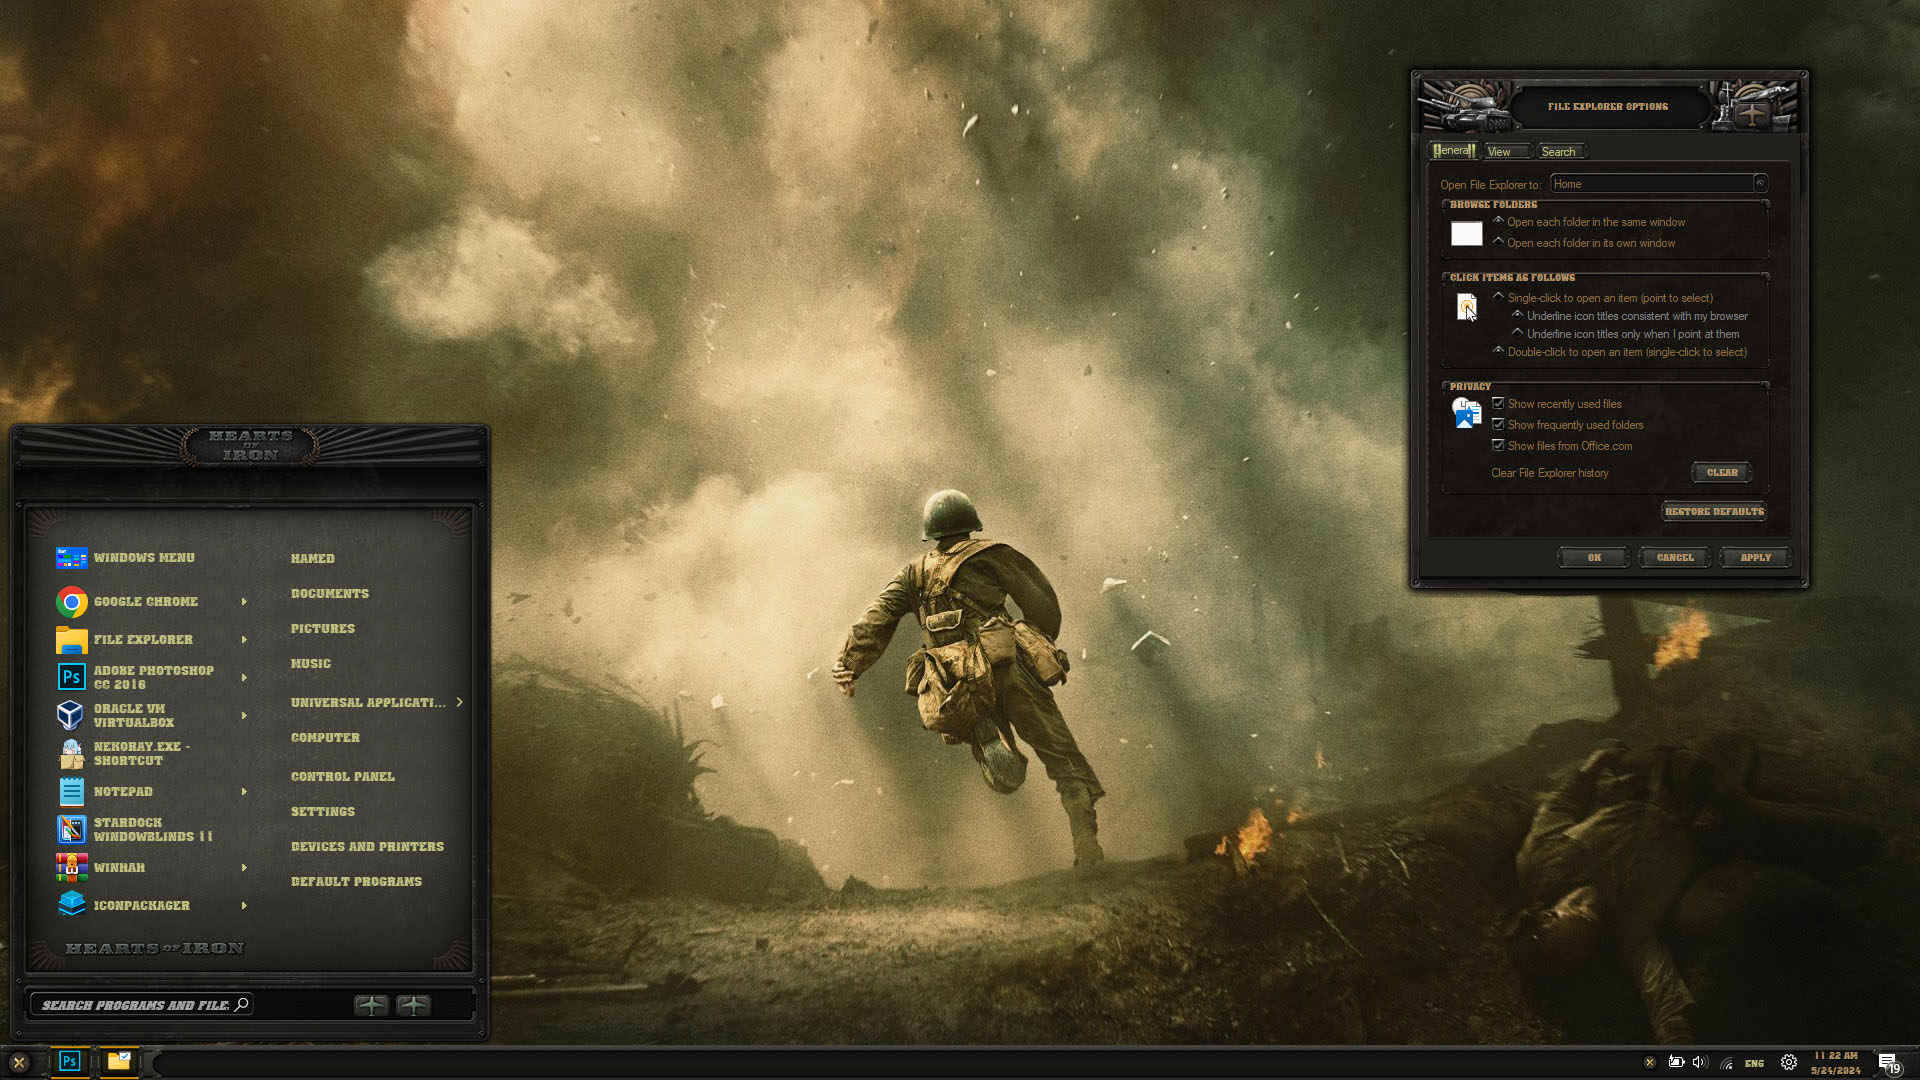Click the IconPackager icon
Viewport: 1920px width, 1080px height.
(71, 904)
